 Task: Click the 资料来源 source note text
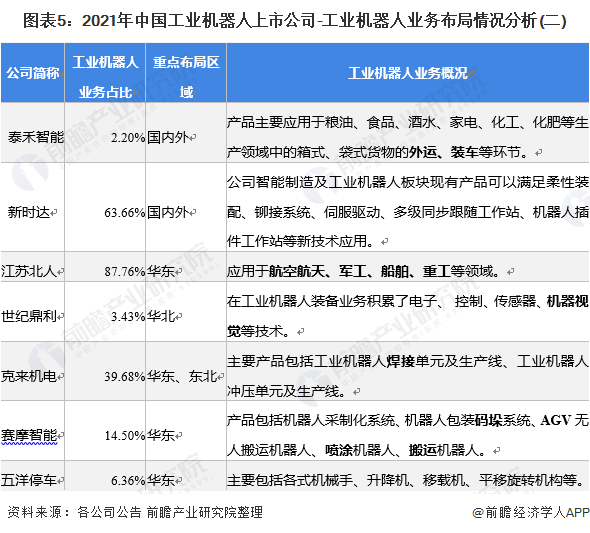[x=135, y=512]
